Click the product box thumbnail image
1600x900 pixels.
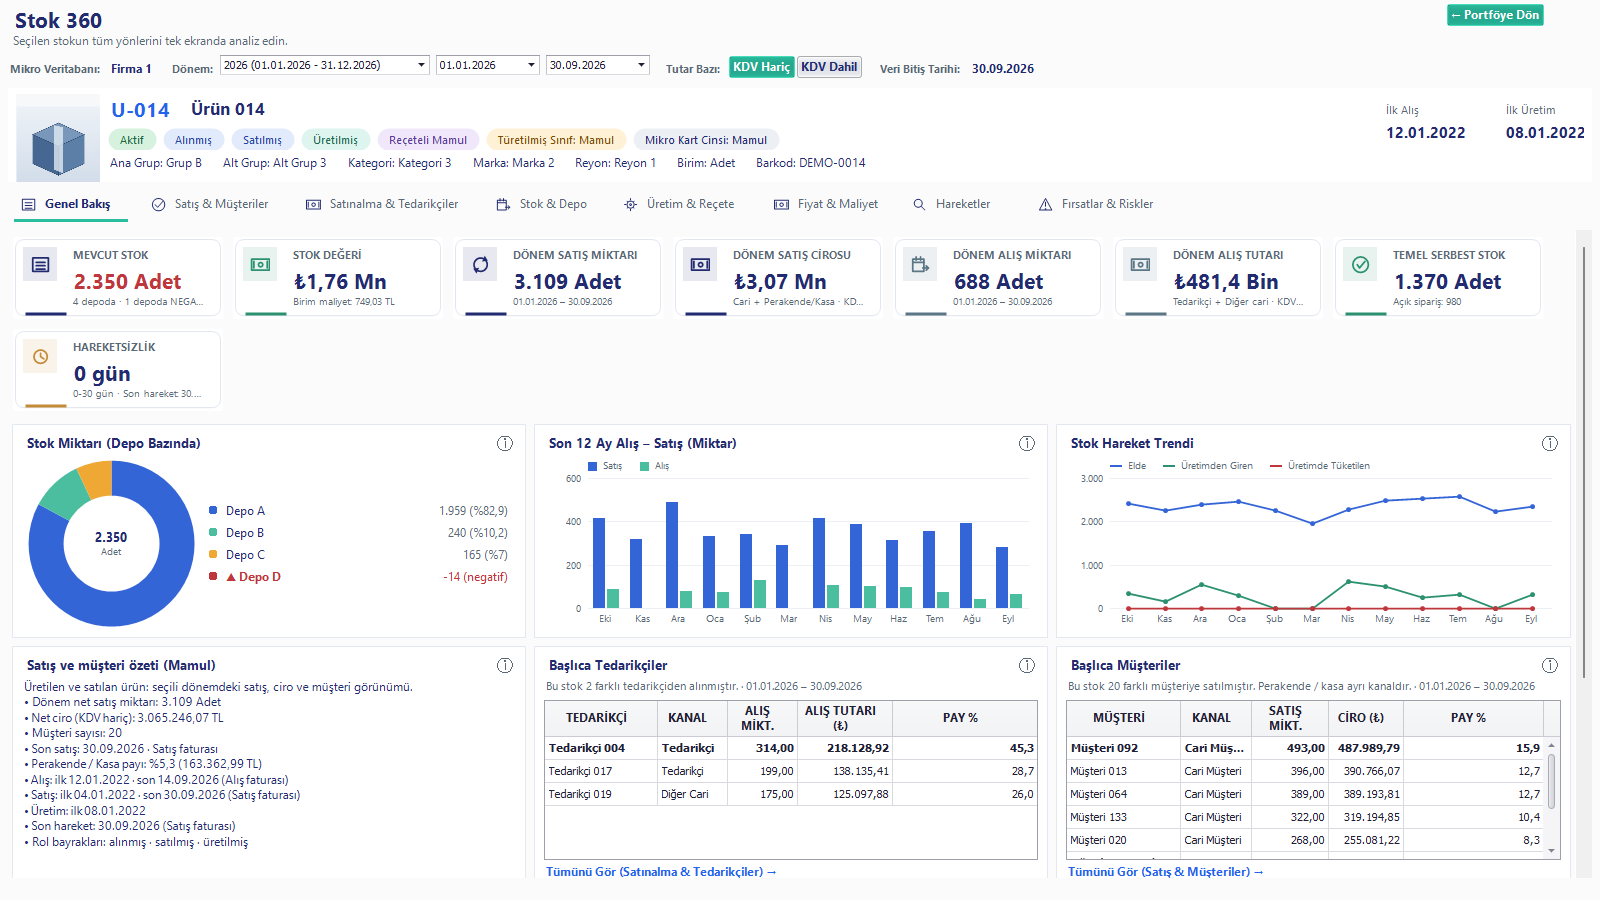click(58, 138)
